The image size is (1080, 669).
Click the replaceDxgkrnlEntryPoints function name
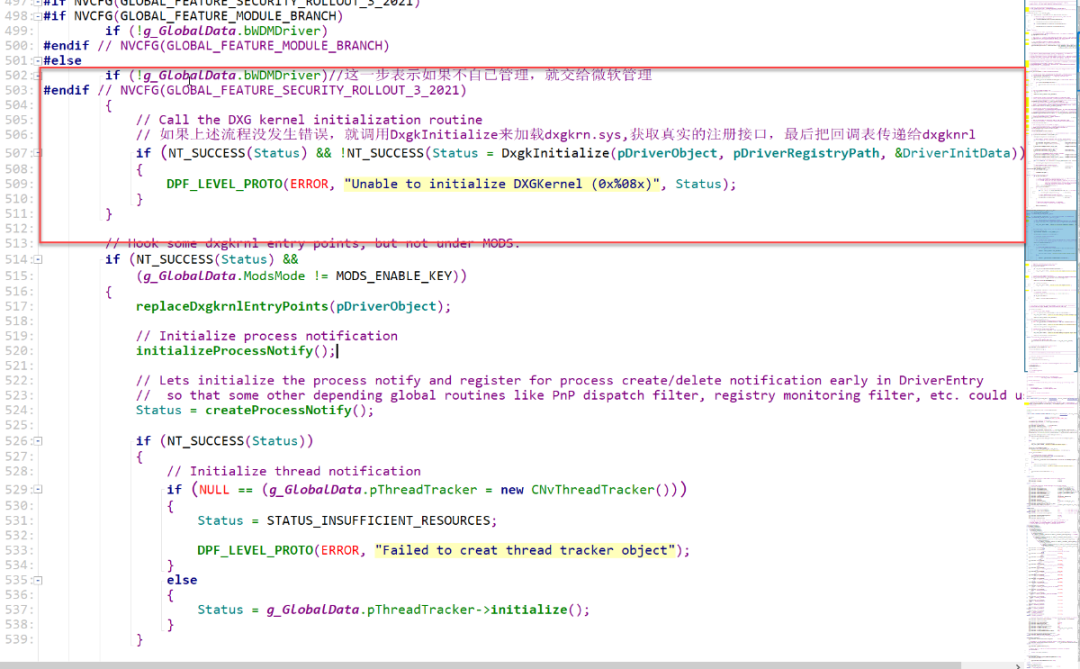click(231, 306)
